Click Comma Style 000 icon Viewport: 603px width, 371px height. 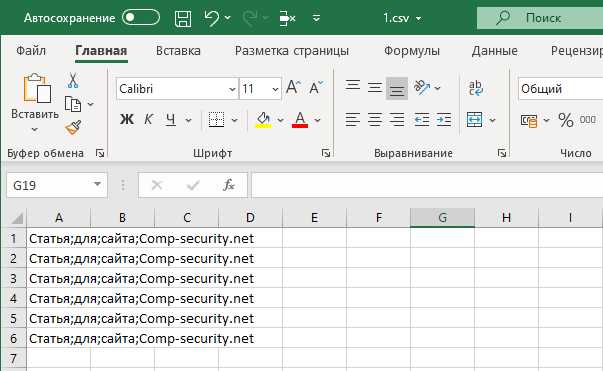[588, 120]
